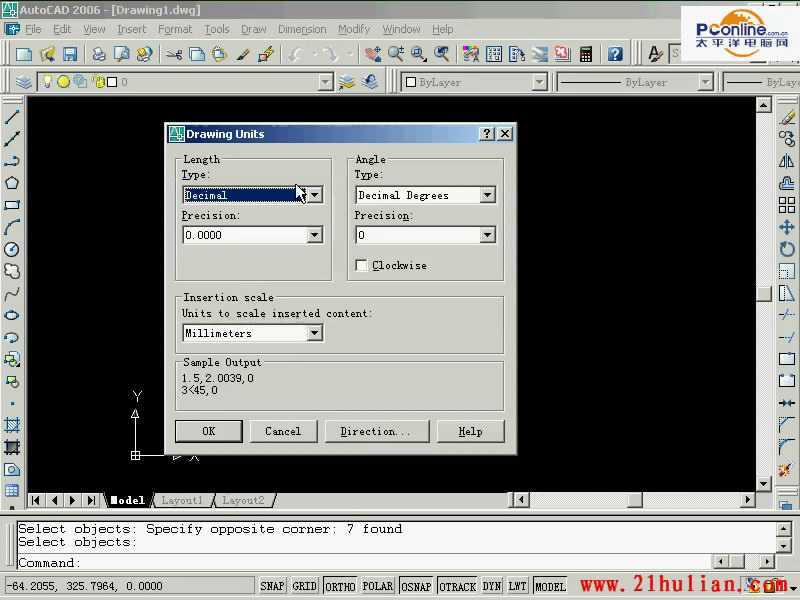Select the Array tool
This screenshot has width=800, height=600.
point(787,205)
